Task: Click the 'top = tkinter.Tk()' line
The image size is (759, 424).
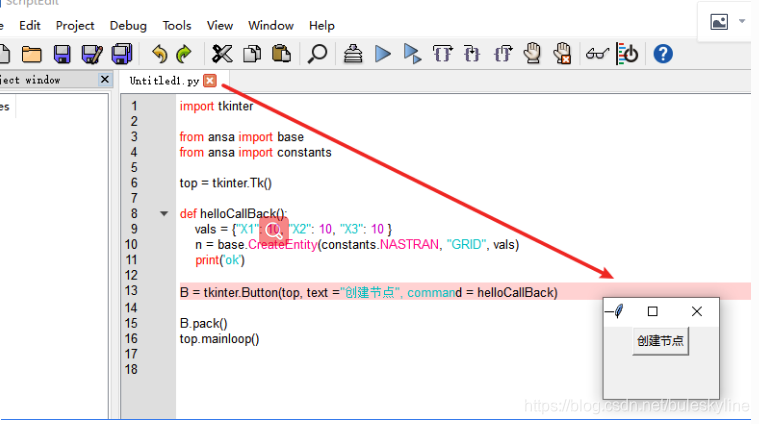Action: pos(226,183)
